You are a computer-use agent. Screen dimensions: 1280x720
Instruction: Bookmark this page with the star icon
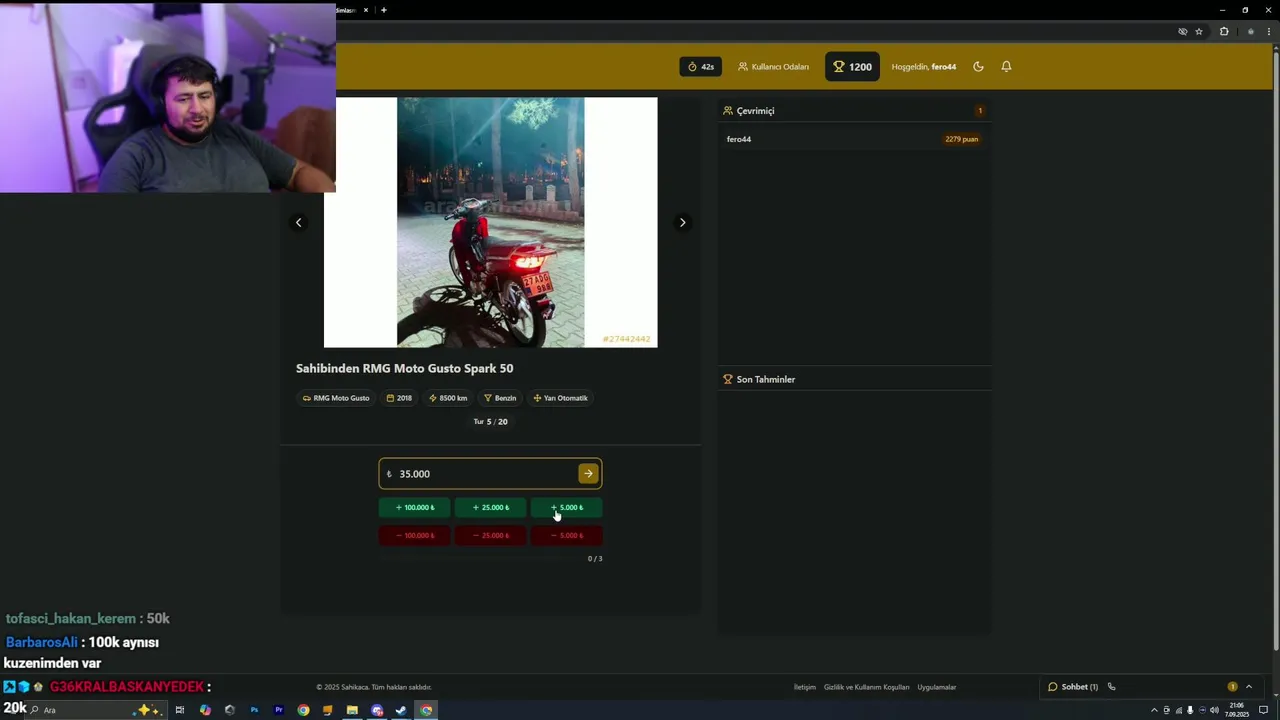[1199, 32]
